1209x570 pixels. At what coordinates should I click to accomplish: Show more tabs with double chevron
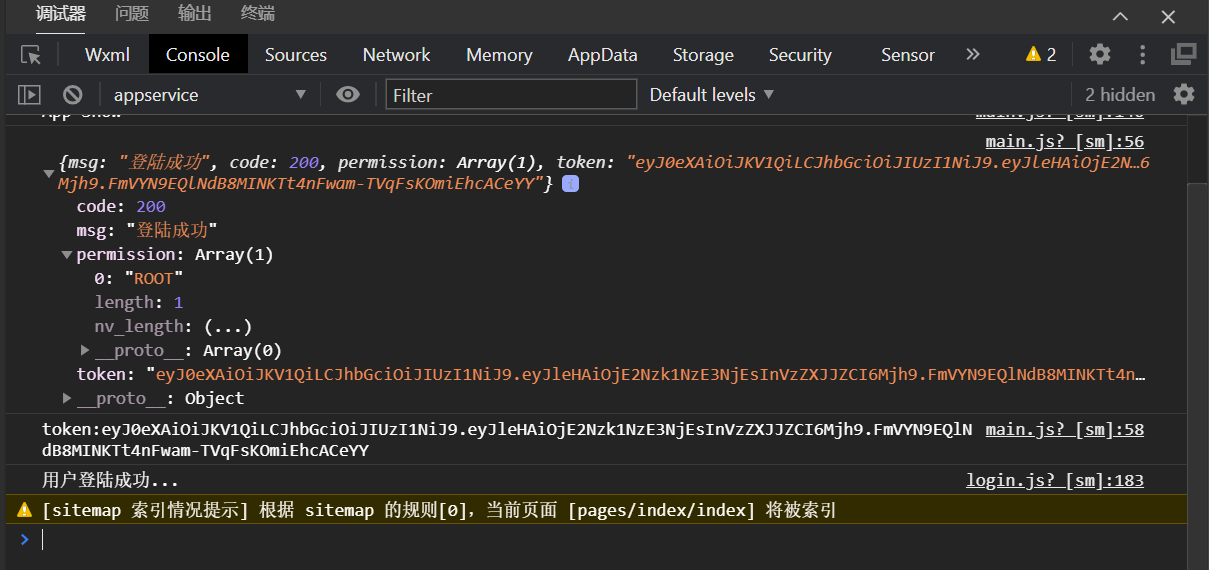pyautogui.click(x=972, y=55)
